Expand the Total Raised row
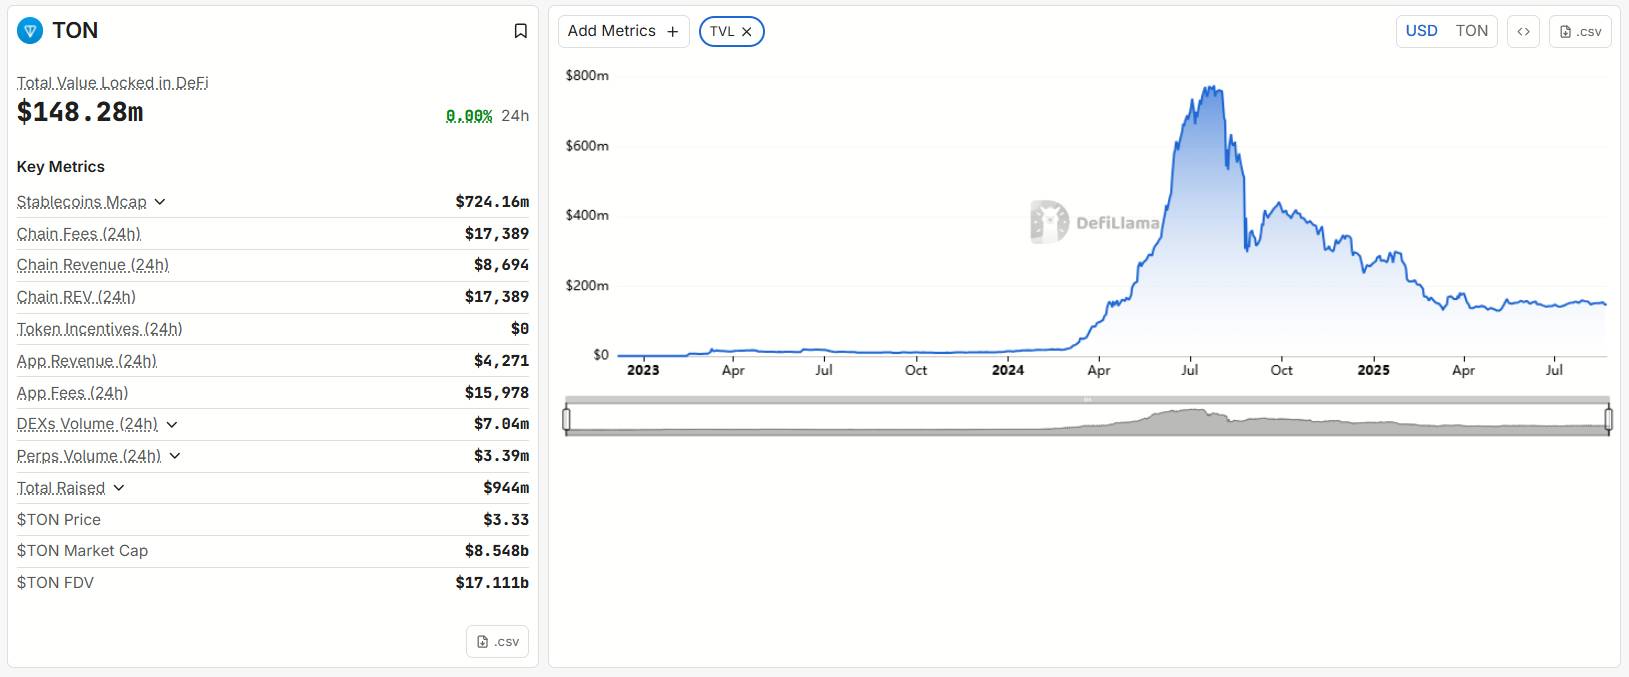The width and height of the screenshot is (1629, 677). pos(119,488)
